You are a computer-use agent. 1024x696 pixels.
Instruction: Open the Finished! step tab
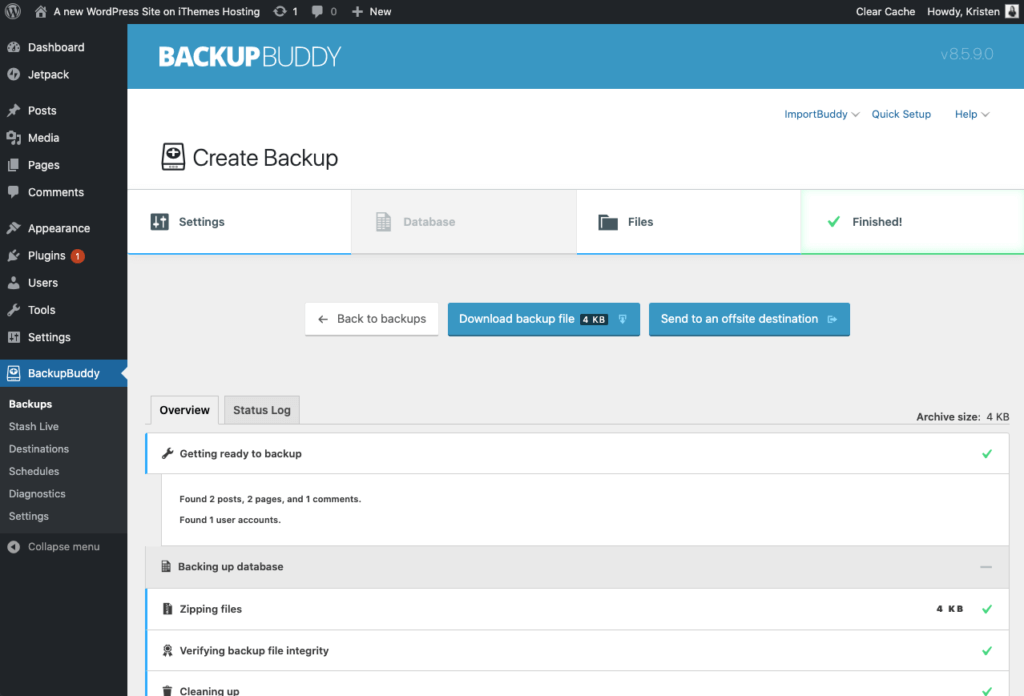pyautogui.click(x=912, y=222)
